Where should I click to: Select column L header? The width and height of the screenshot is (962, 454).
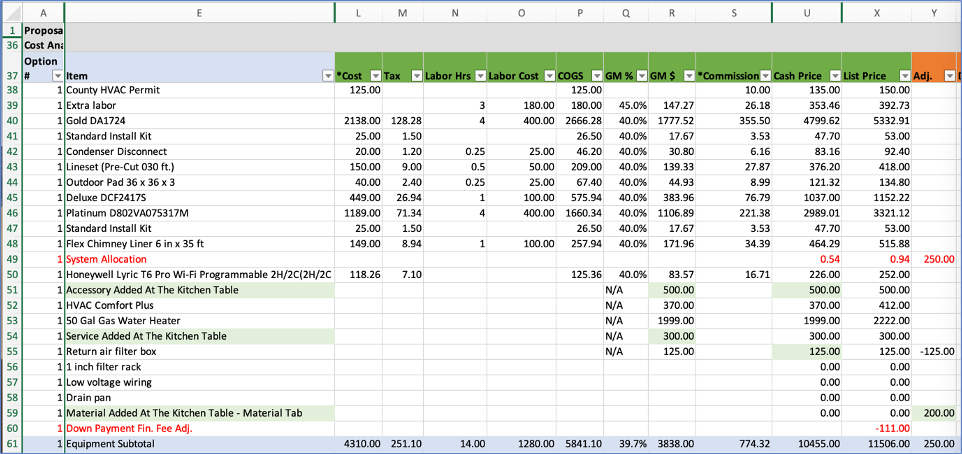pos(359,12)
